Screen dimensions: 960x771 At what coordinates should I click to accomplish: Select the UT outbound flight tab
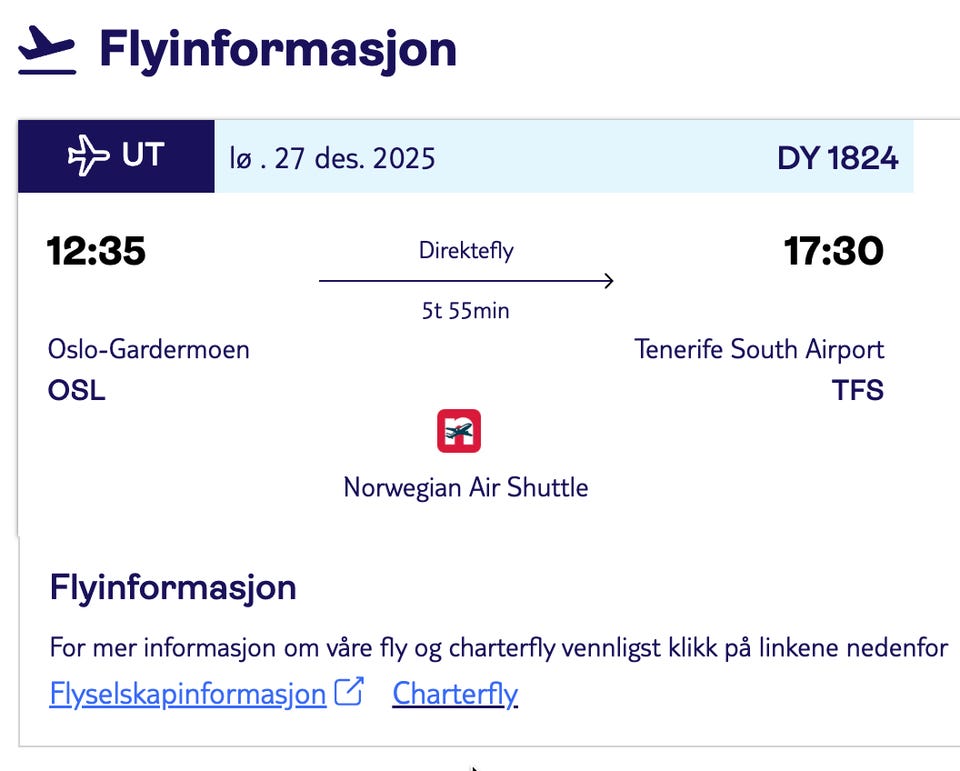(116, 156)
